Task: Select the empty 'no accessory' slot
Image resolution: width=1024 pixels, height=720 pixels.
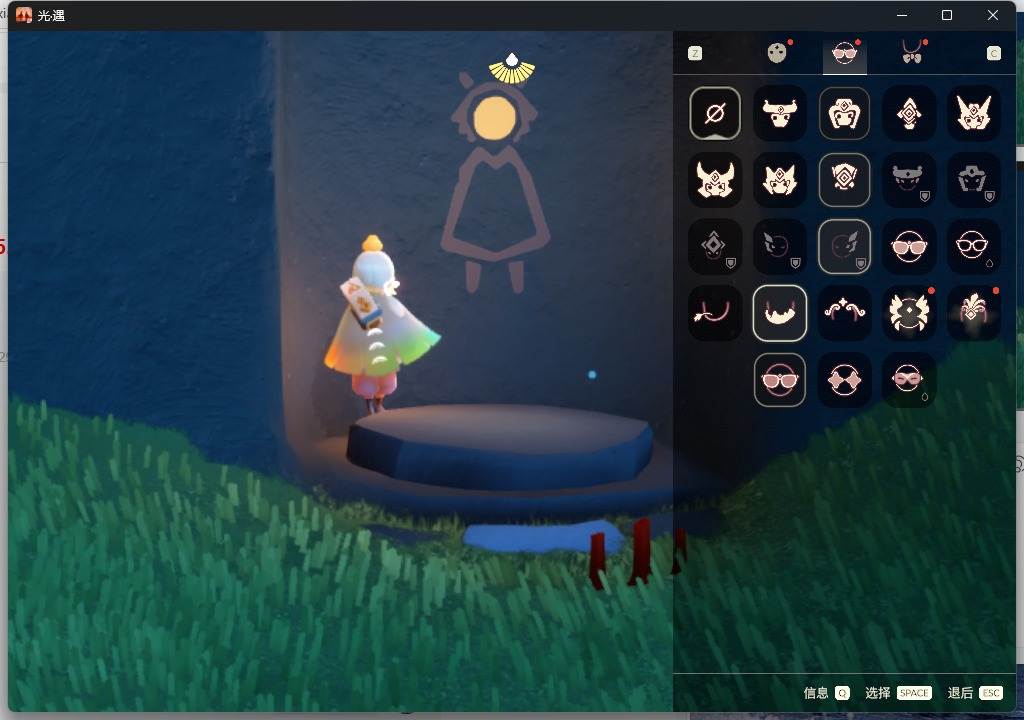Action: (714, 113)
